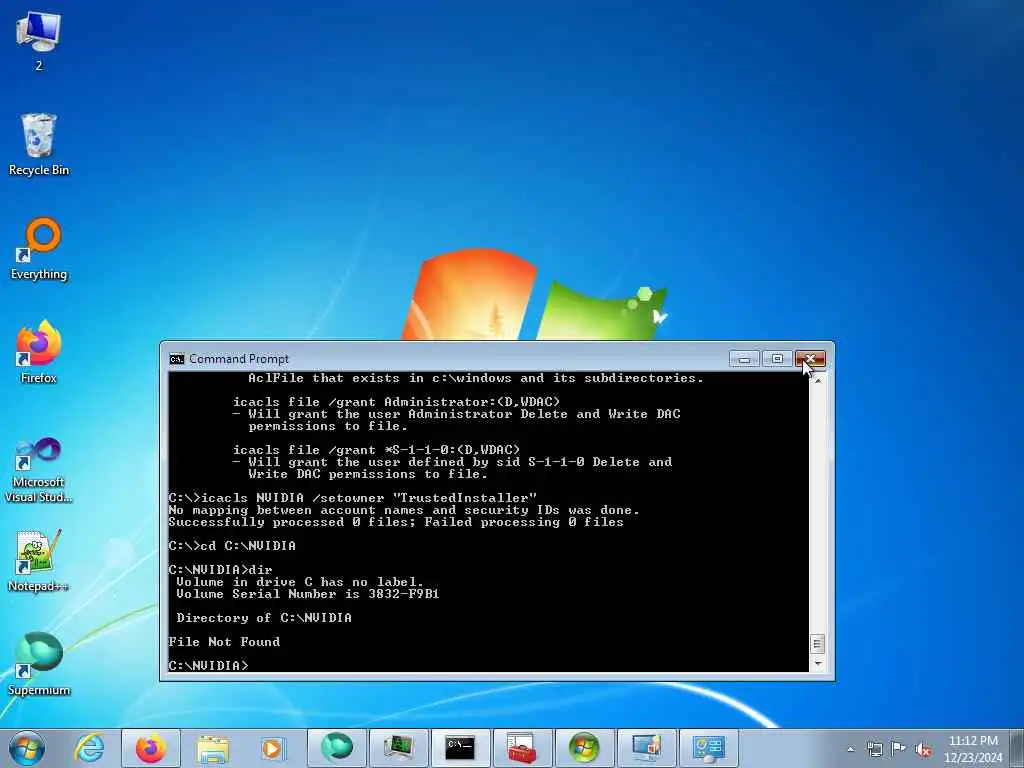Click Command Prompt scrollbar down arrow

pyautogui.click(x=817, y=664)
